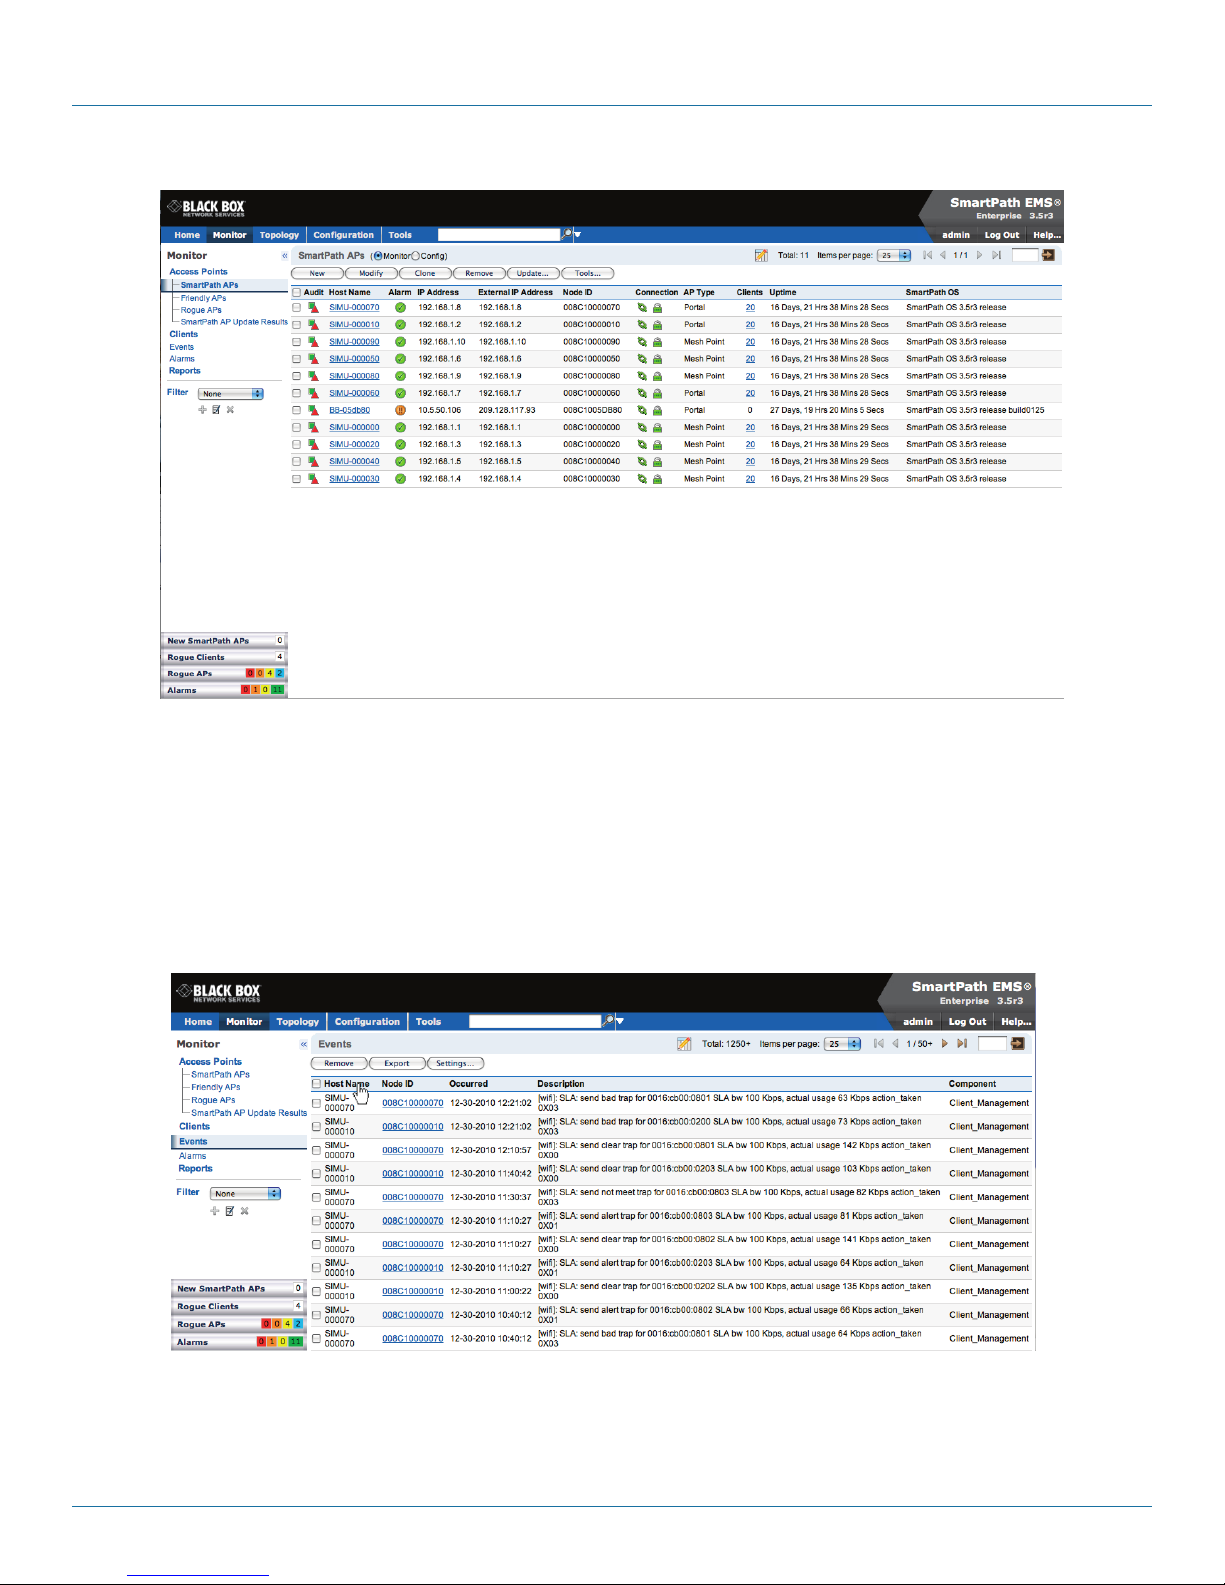This screenshot has width=1225, height=1585.
Task: Click the green Alarms count 11 on the SmartPath APs screen
Action: click(278, 690)
